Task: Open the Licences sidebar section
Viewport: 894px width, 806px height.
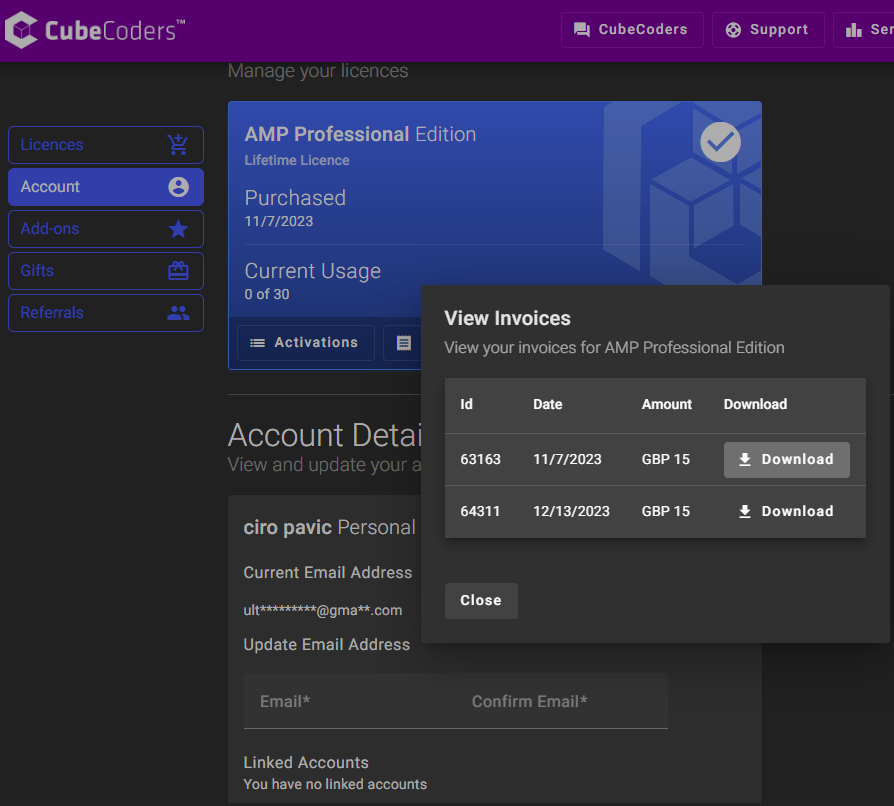Action: [106, 145]
